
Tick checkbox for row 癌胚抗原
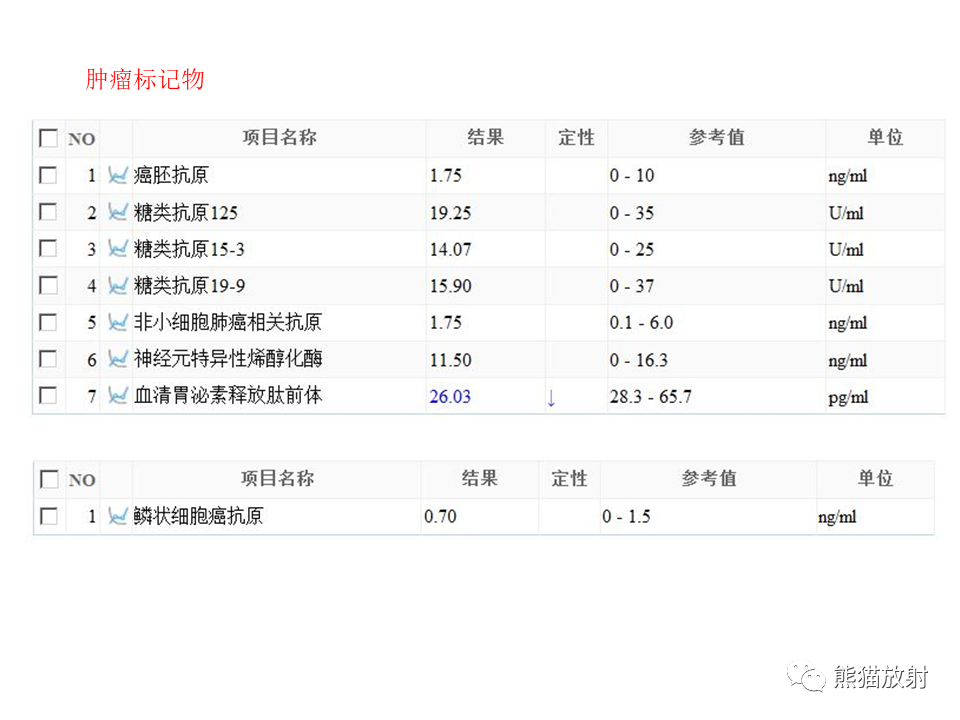click(x=48, y=175)
